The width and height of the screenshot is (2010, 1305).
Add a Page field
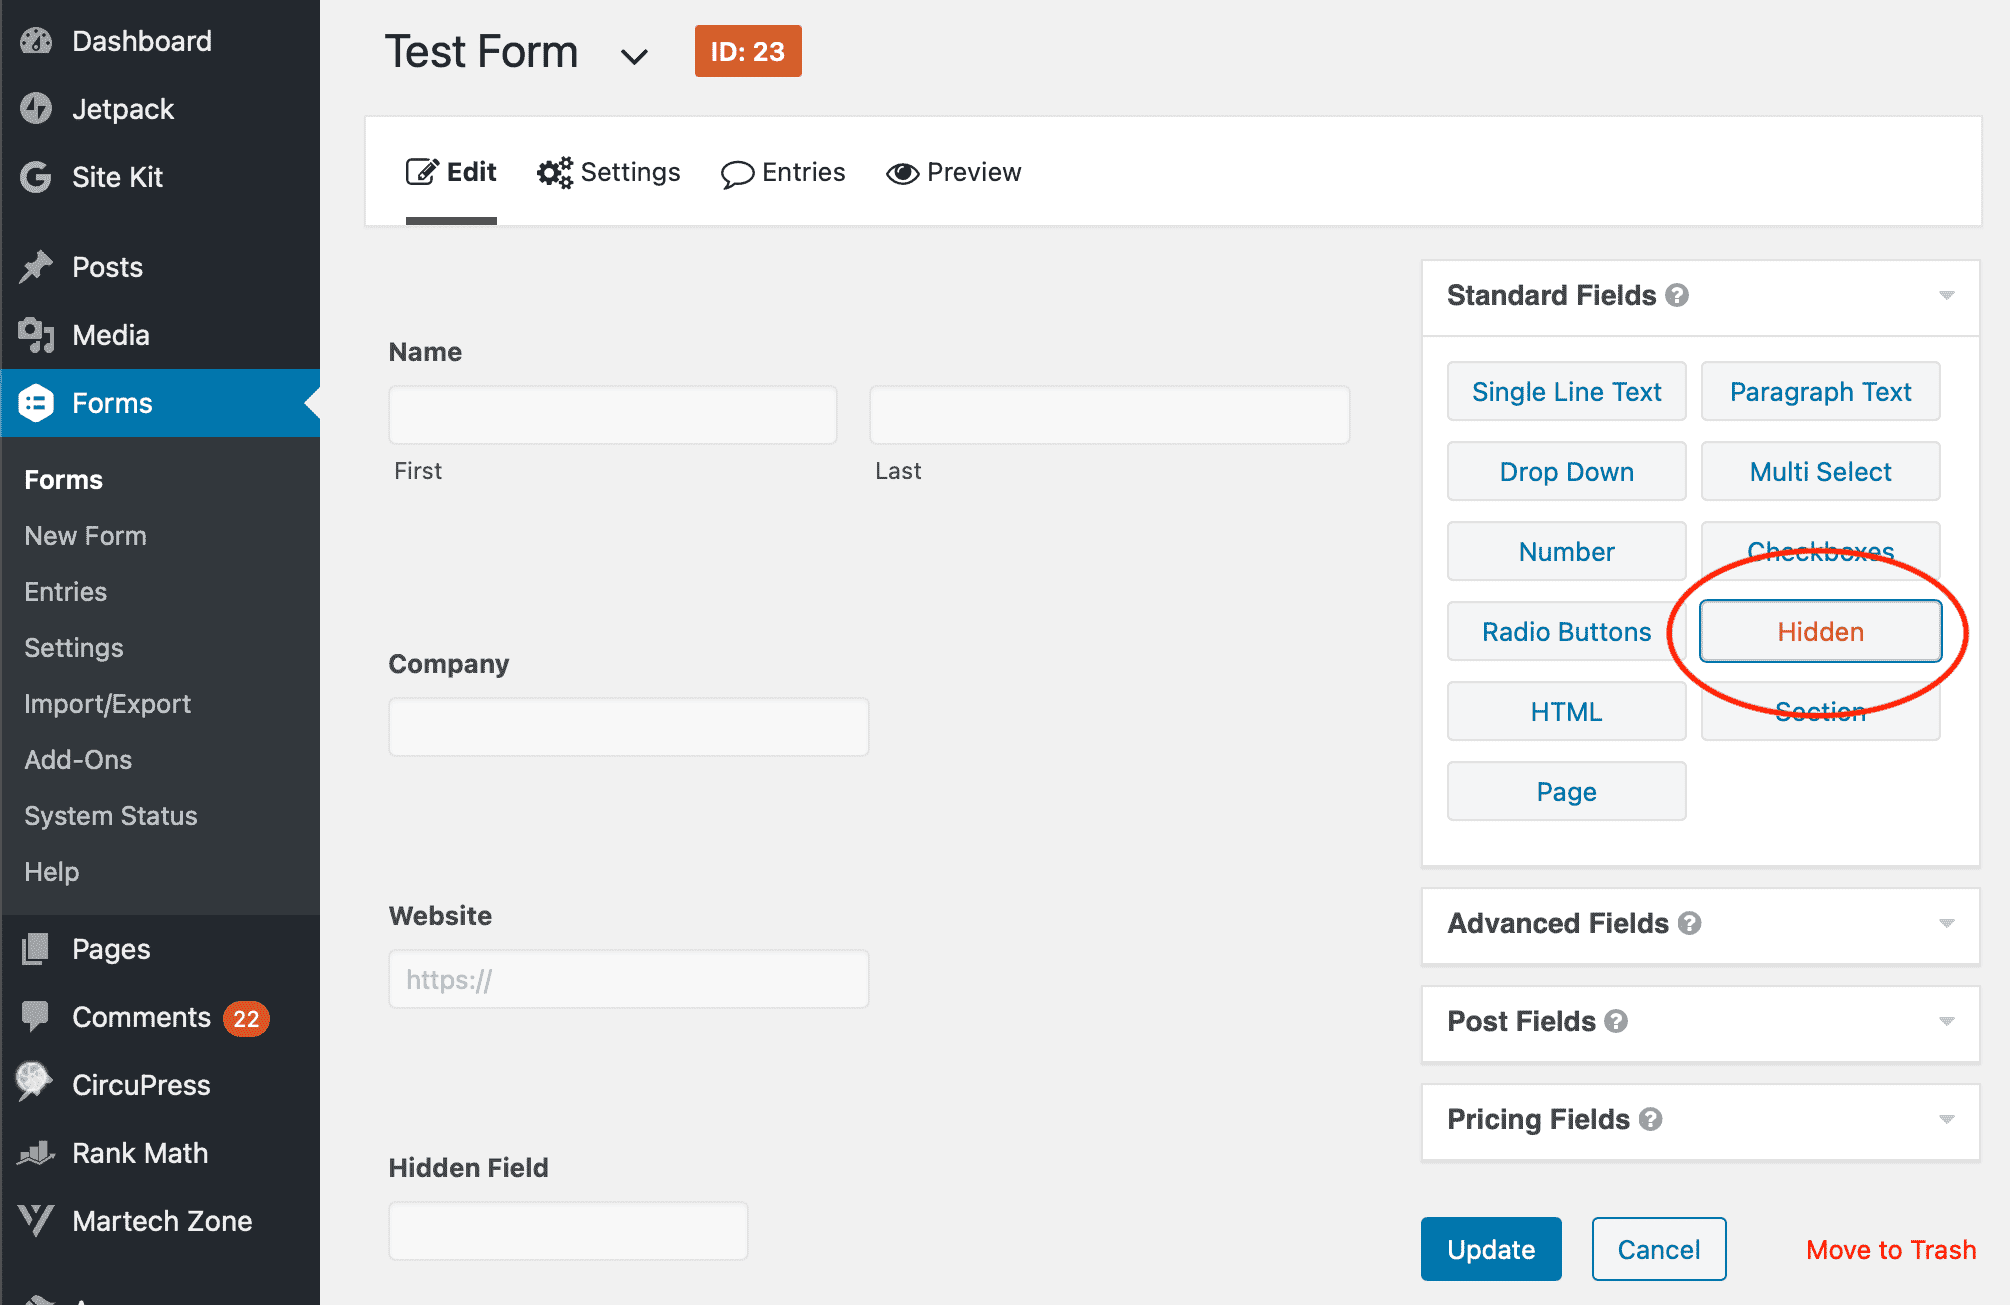[x=1566, y=791]
